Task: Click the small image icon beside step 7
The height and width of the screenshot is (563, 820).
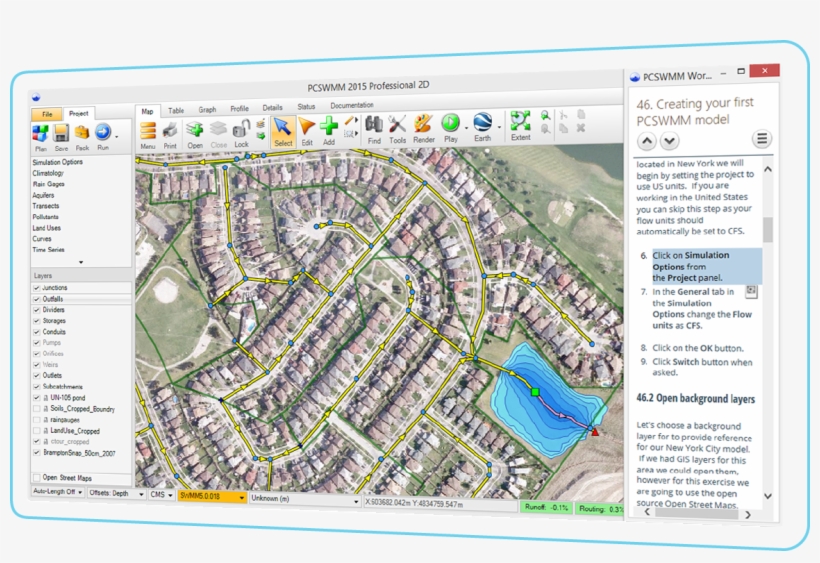Action: click(751, 291)
